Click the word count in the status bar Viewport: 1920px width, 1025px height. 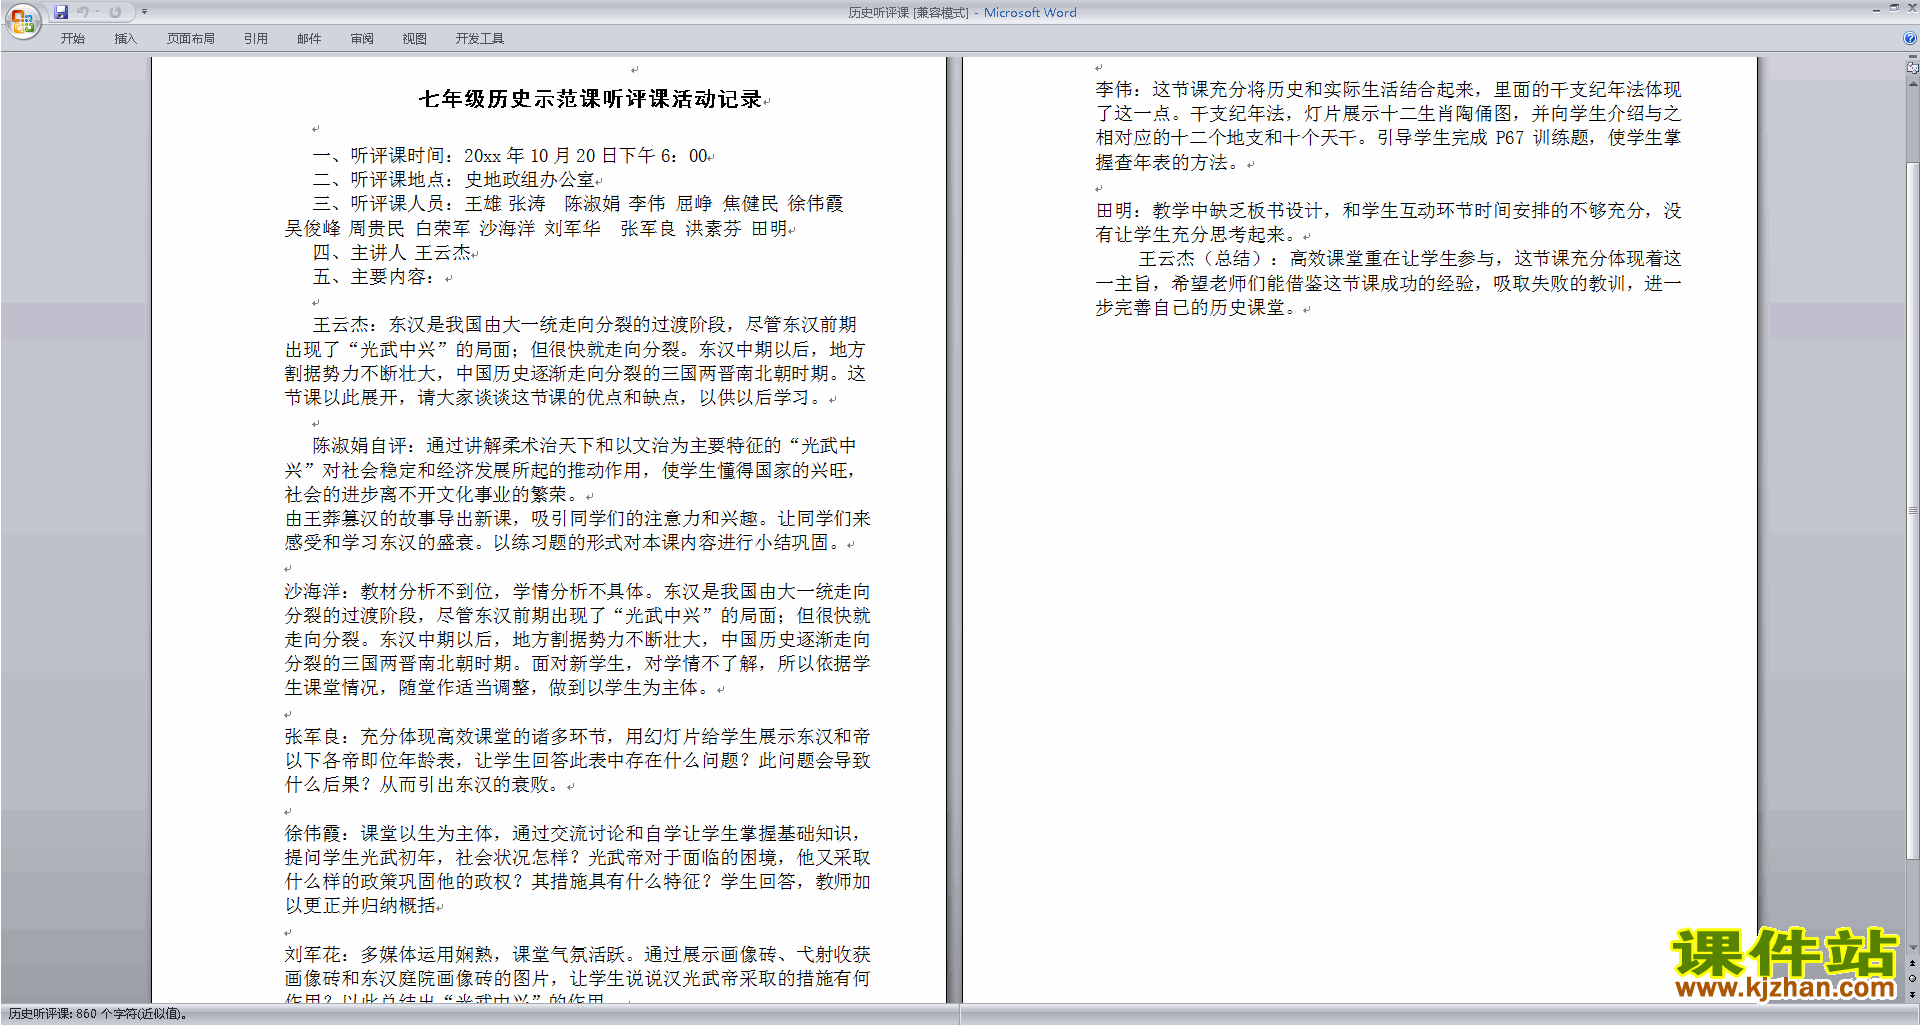[x=97, y=1014]
